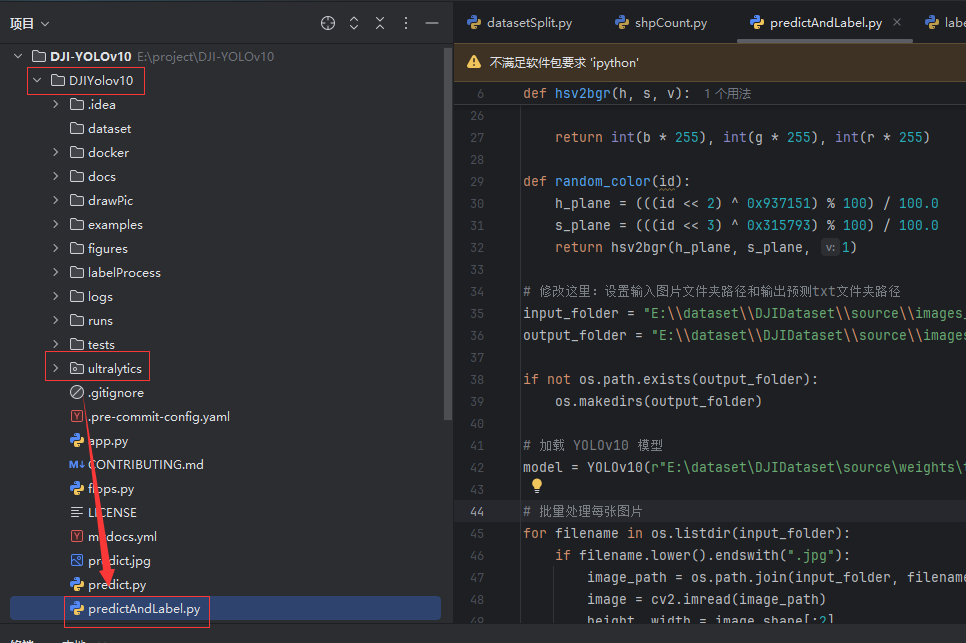The image size is (966, 643).
Task: Select the dataset folder in the tree
Action: (109, 129)
